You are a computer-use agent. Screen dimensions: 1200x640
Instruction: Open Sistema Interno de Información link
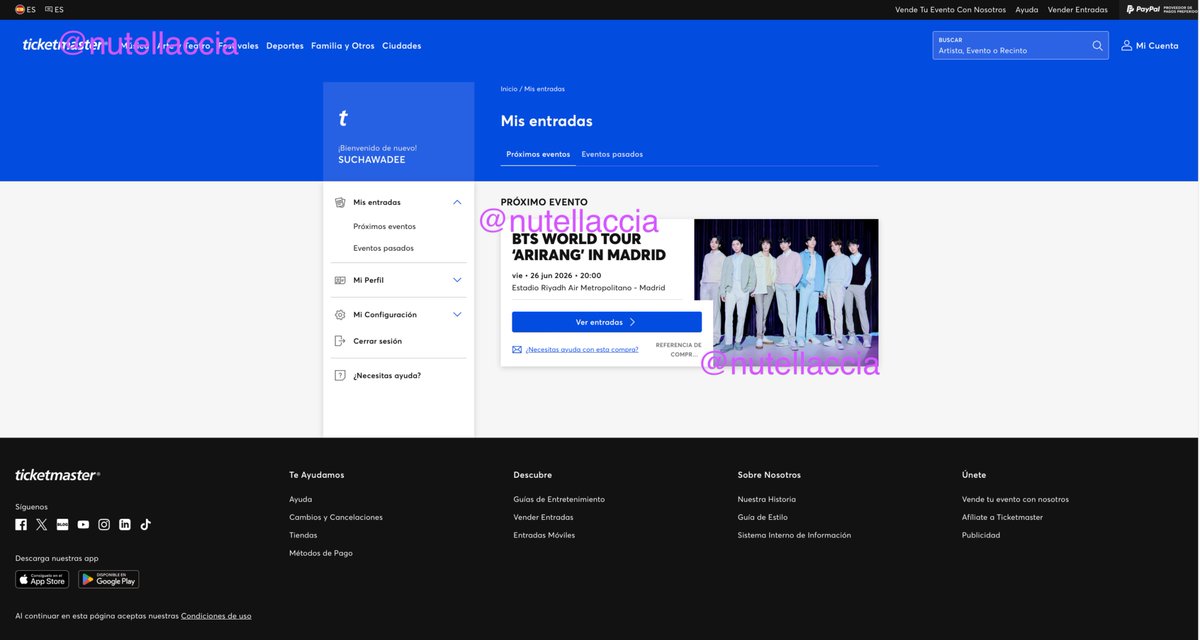click(x=794, y=535)
